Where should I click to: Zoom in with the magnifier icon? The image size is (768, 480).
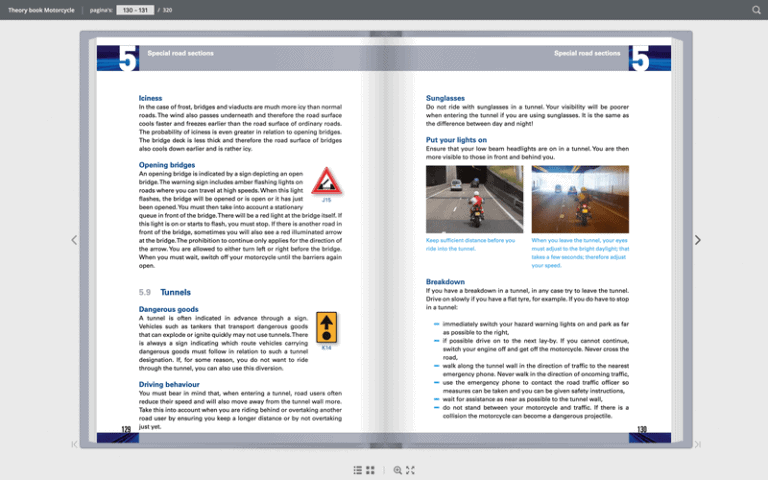coord(398,469)
